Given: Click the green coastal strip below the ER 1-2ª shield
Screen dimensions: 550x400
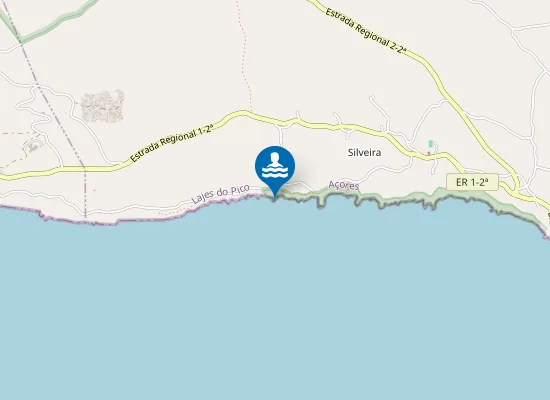Looking at the screenshot, I should pos(470,196).
